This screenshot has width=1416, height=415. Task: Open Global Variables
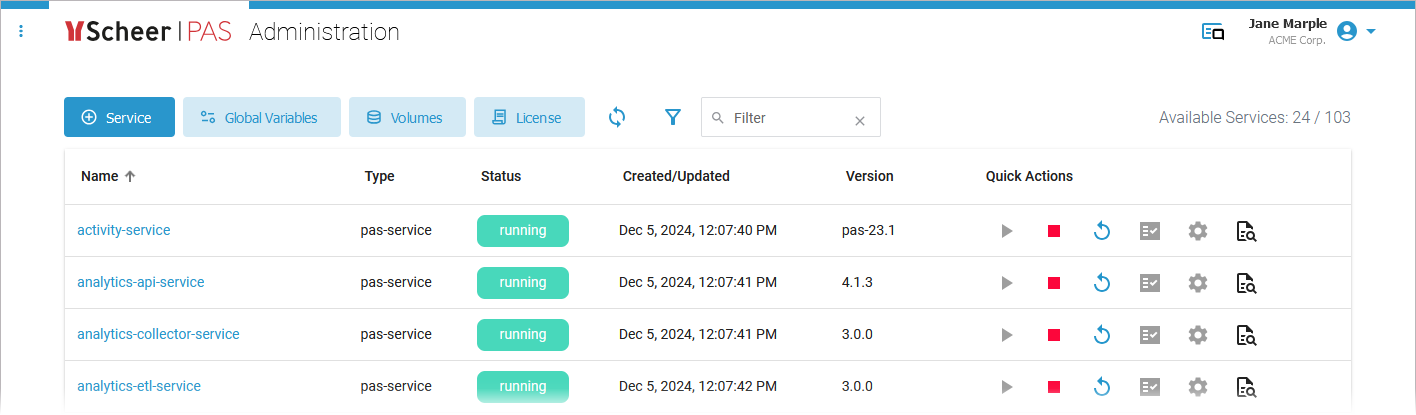point(261,117)
